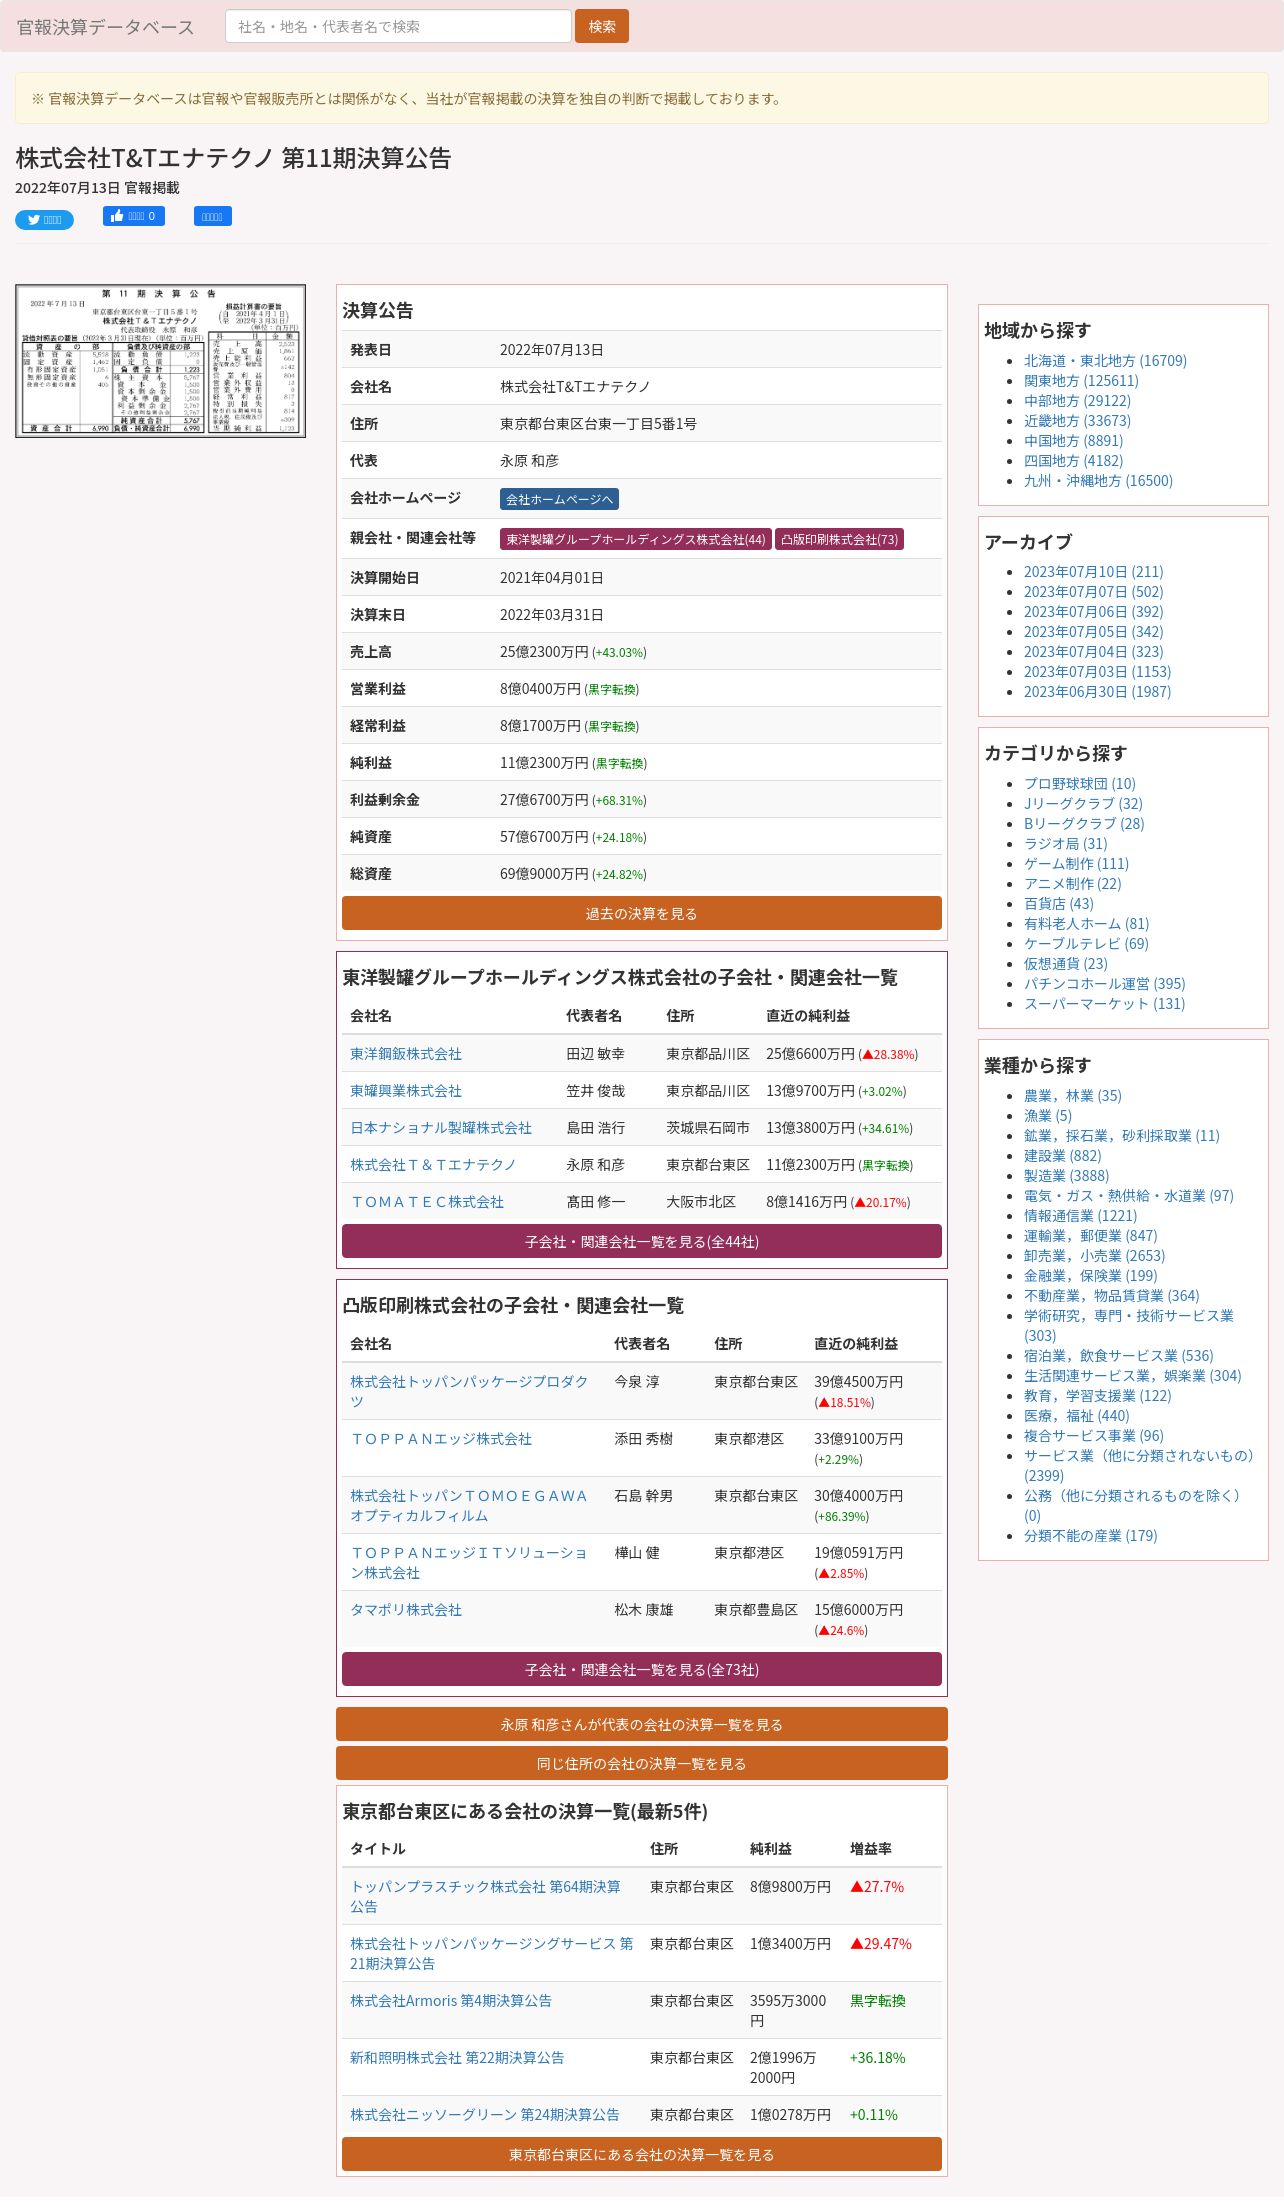Browse 医療，福祉 (440) industry
The width and height of the screenshot is (1284, 2203).
click(1076, 1416)
